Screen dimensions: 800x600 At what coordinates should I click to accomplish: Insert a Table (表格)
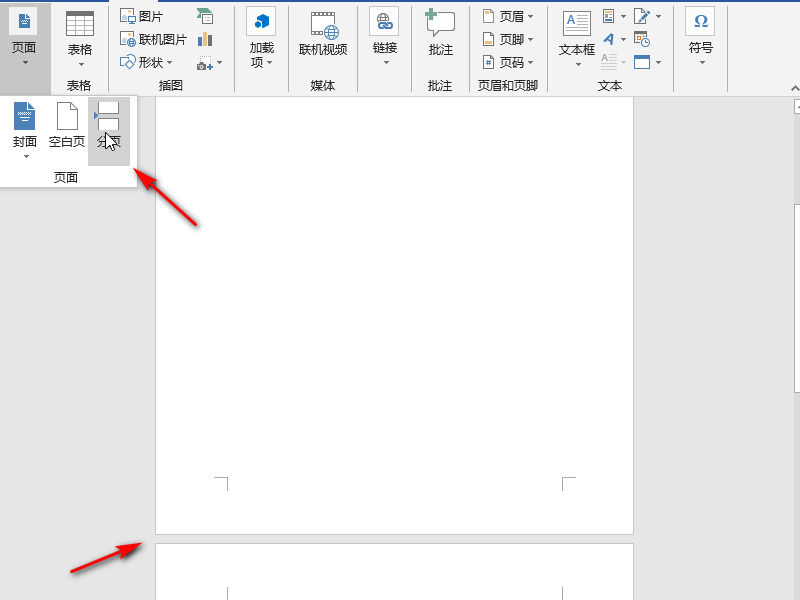(x=80, y=39)
